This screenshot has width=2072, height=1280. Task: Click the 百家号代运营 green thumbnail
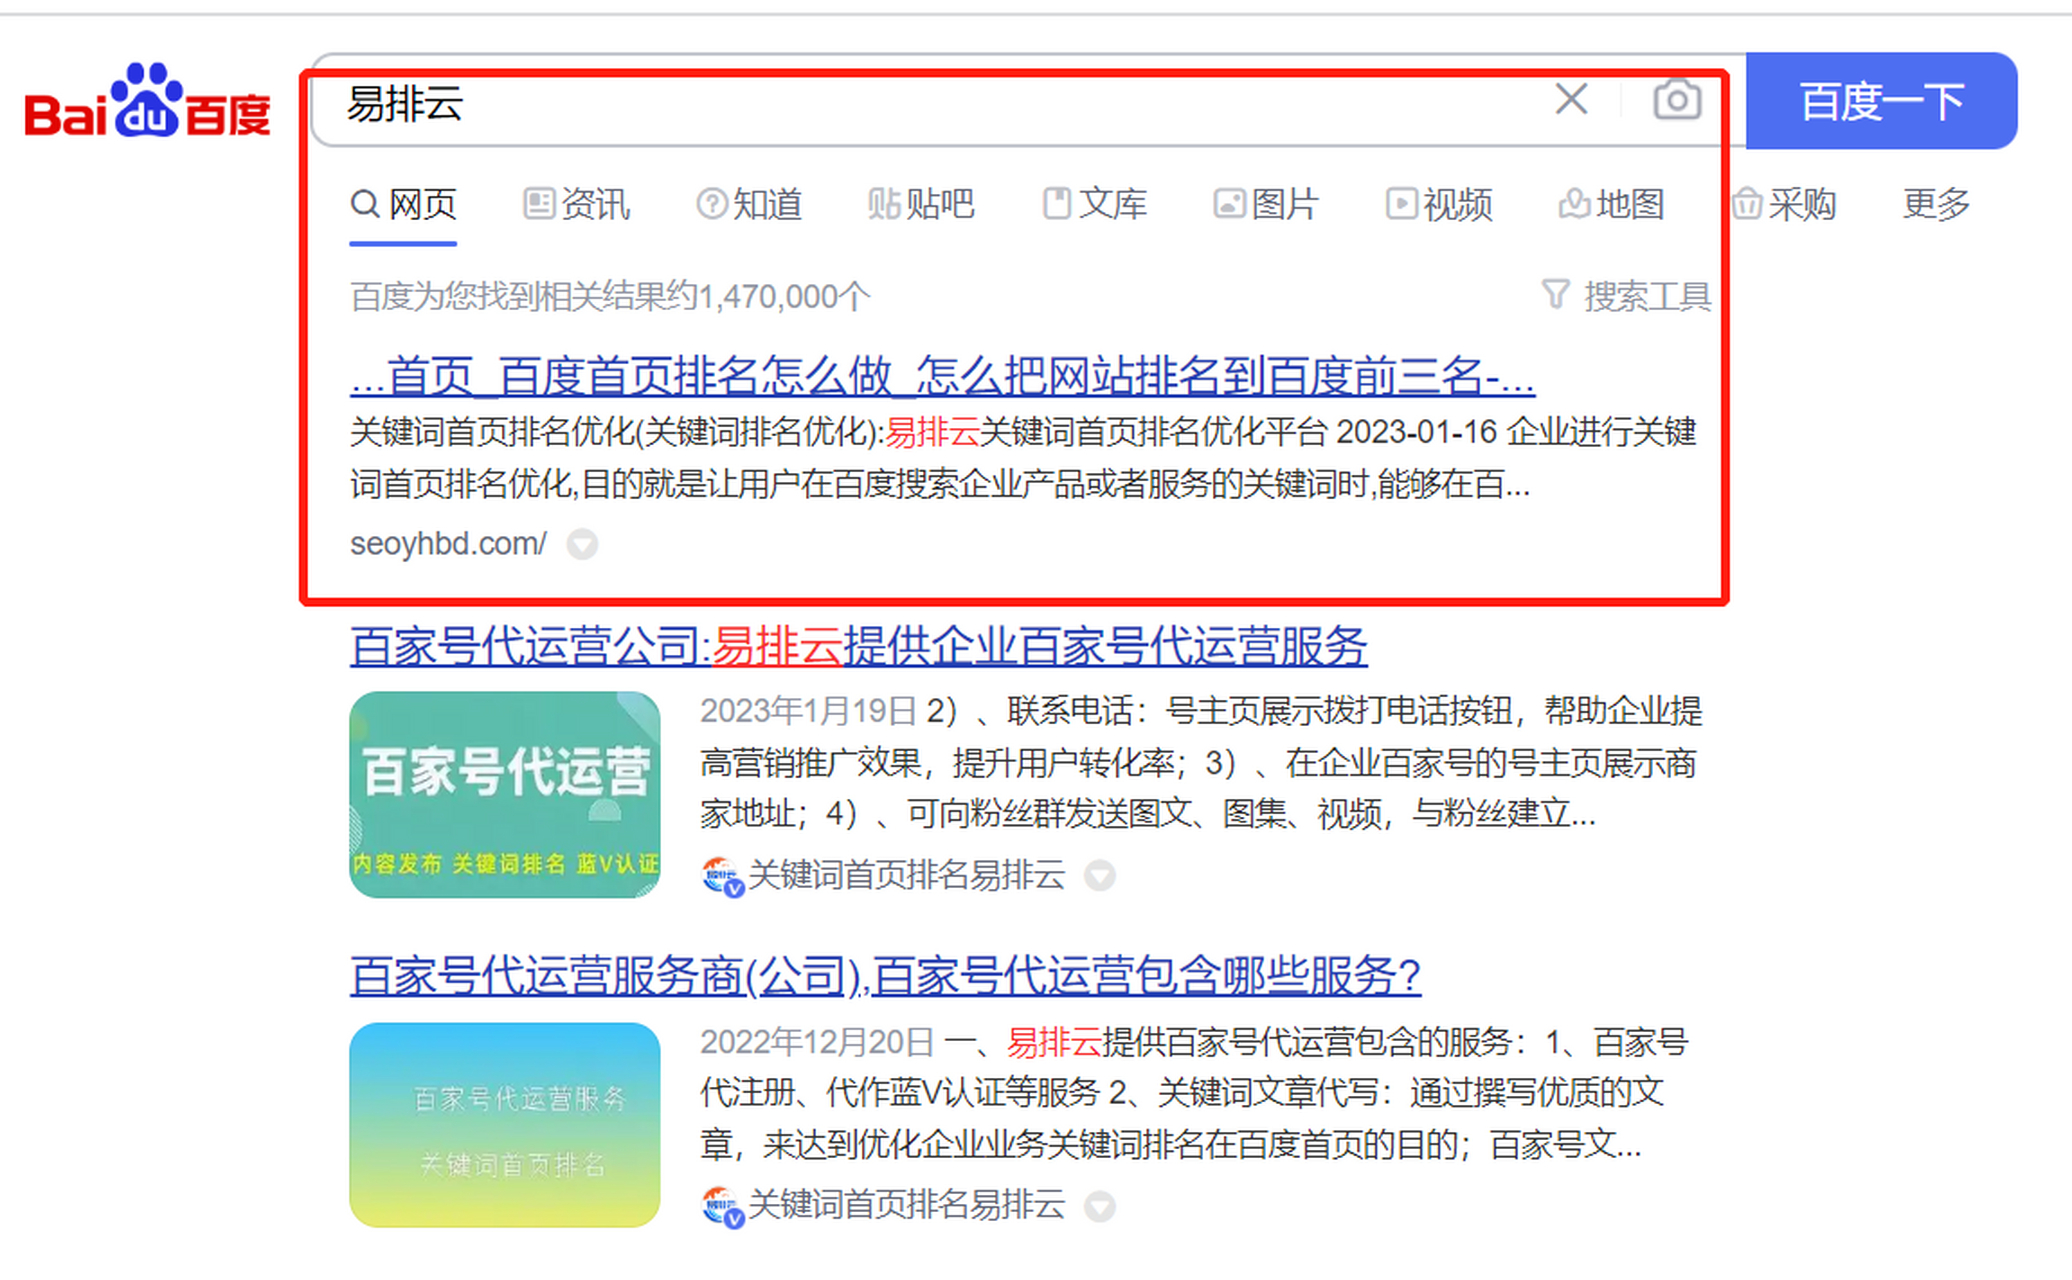[505, 794]
